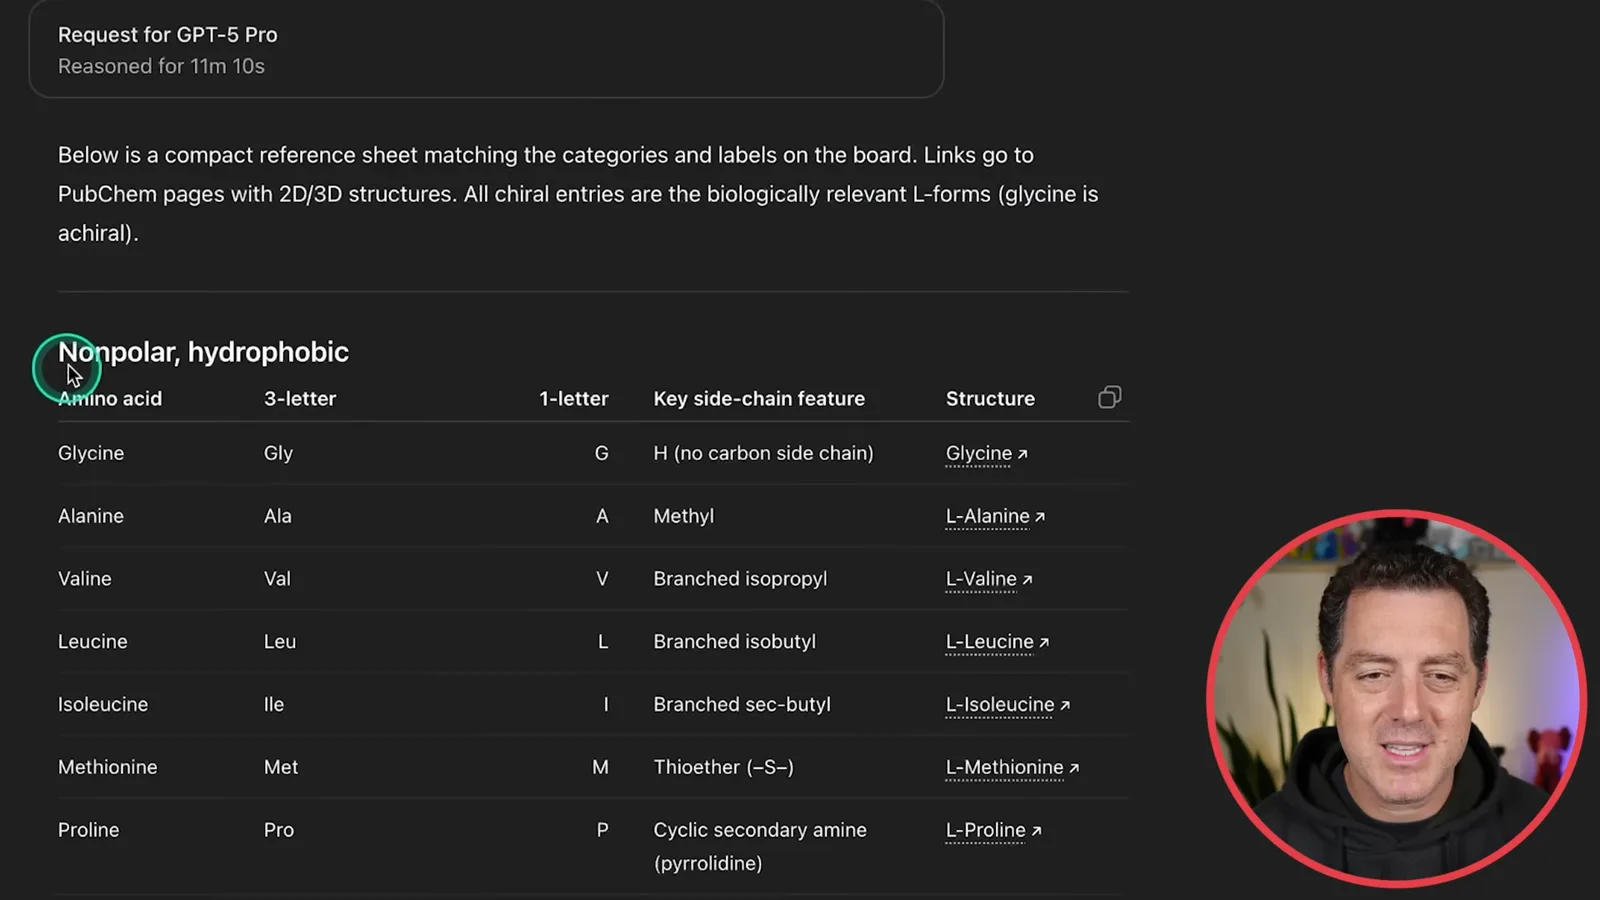Image resolution: width=1600 pixels, height=900 pixels.
Task: Copy the Nonpolar hydrophobic table
Action: click(x=1109, y=397)
